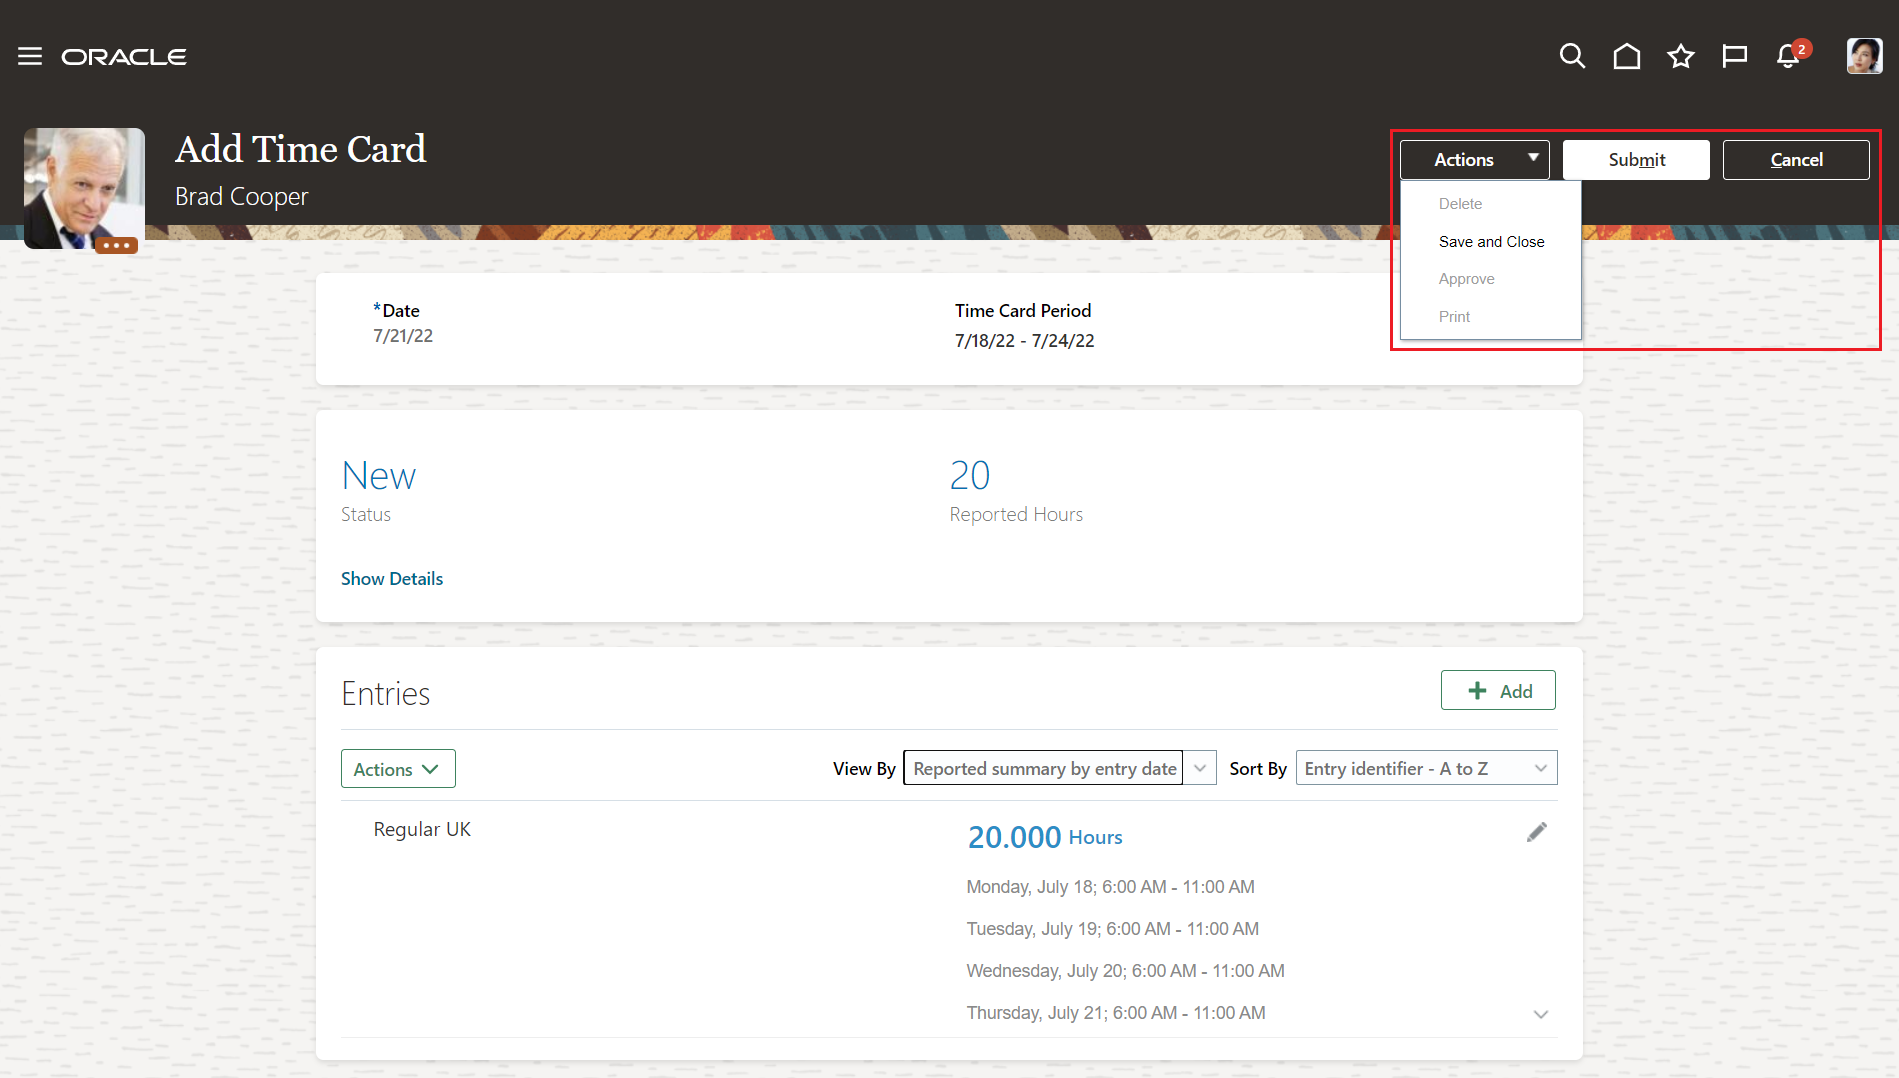Click Brad Cooper's profile avatar
1899x1078 pixels.
pos(1864,56)
